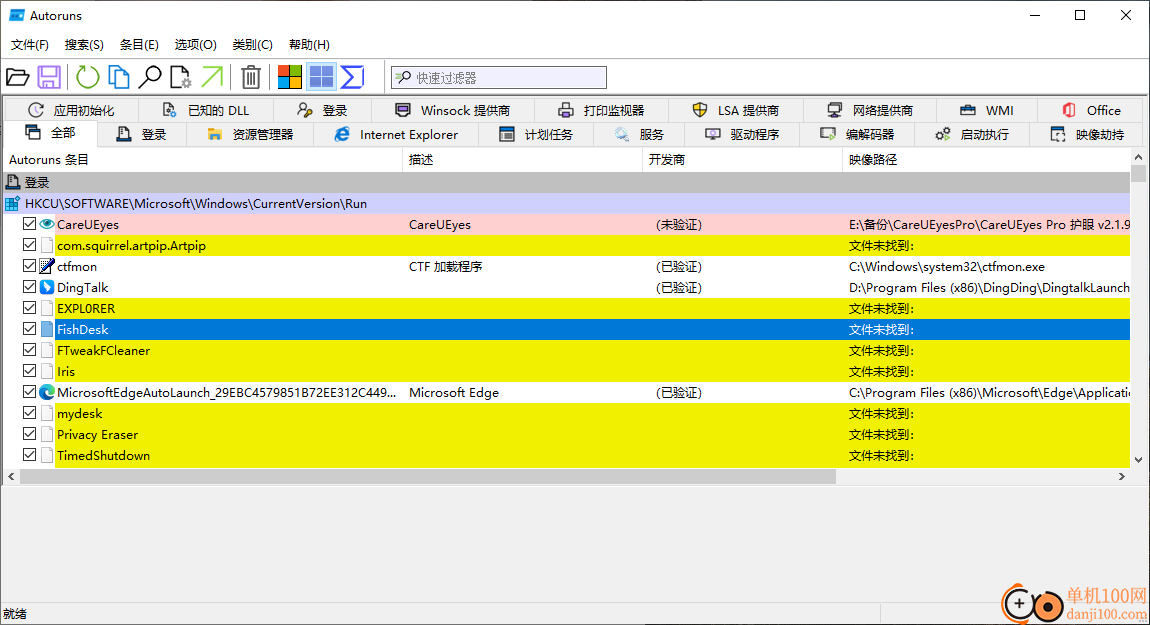Click the file properties gear icon

180,77
